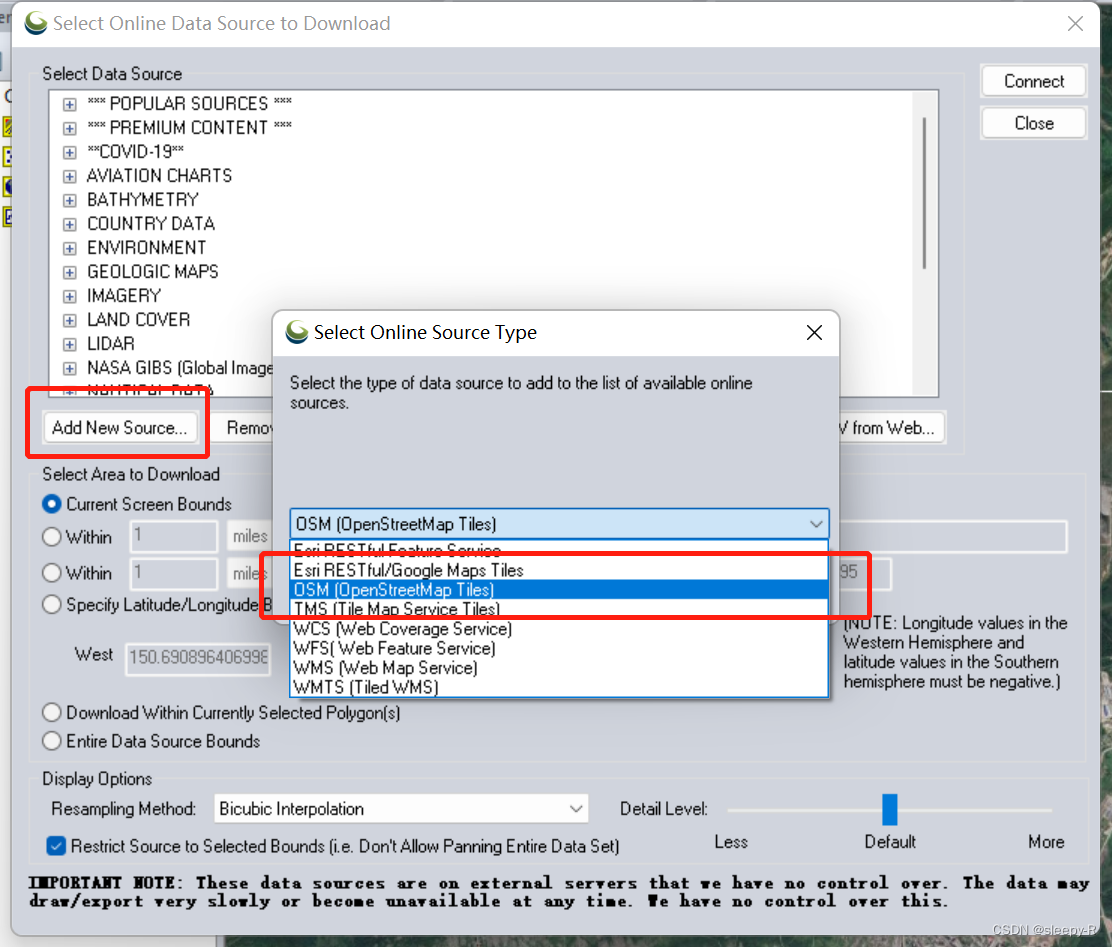1112x947 pixels.
Task: Choose Esri RESTful/Google Maps Tiles option
Action: 559,570
